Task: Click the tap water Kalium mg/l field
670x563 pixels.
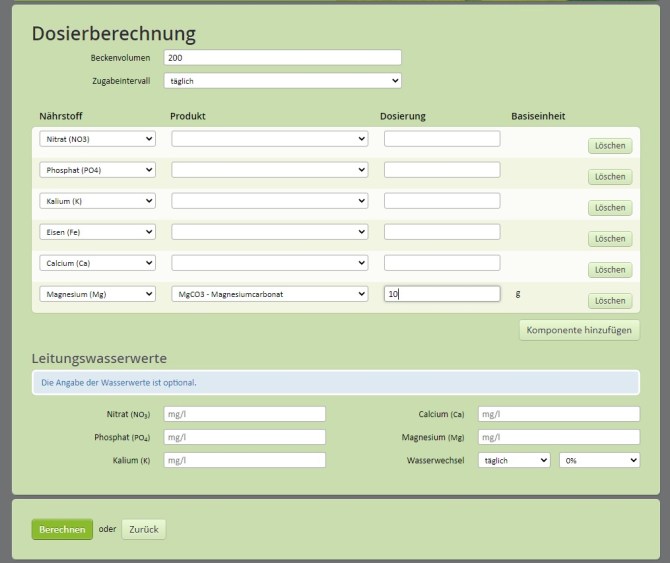Action: [x=244, y=460]
